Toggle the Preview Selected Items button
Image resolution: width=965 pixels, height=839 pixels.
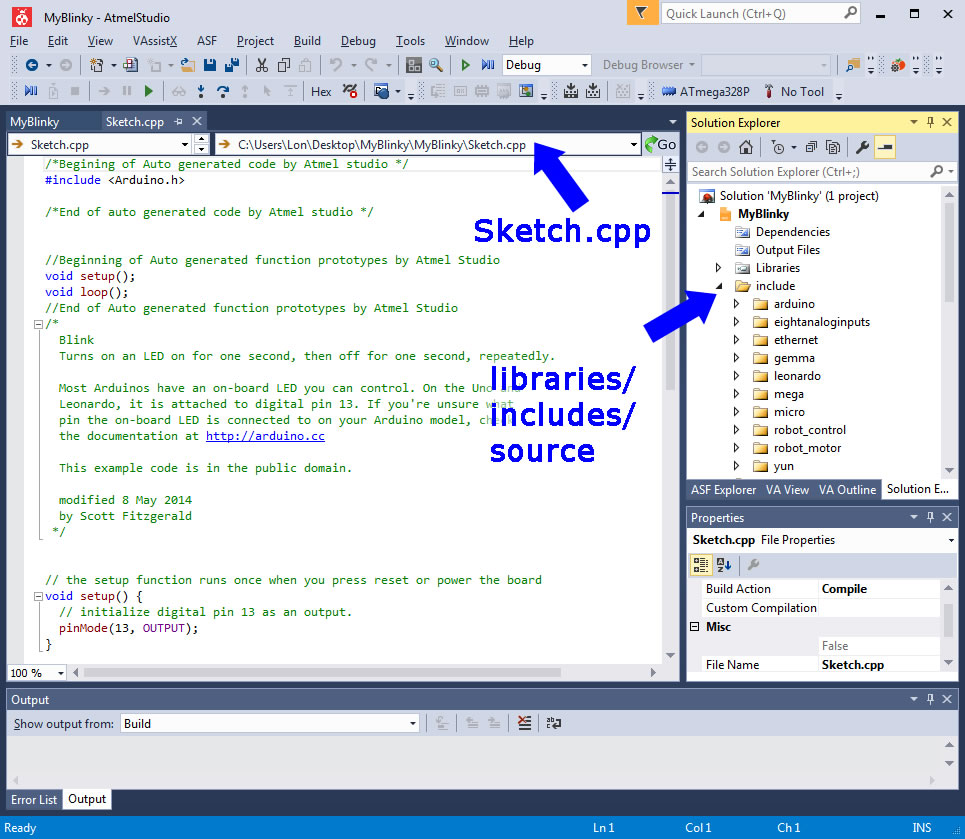pyautogui.click(x=885, y=147)
